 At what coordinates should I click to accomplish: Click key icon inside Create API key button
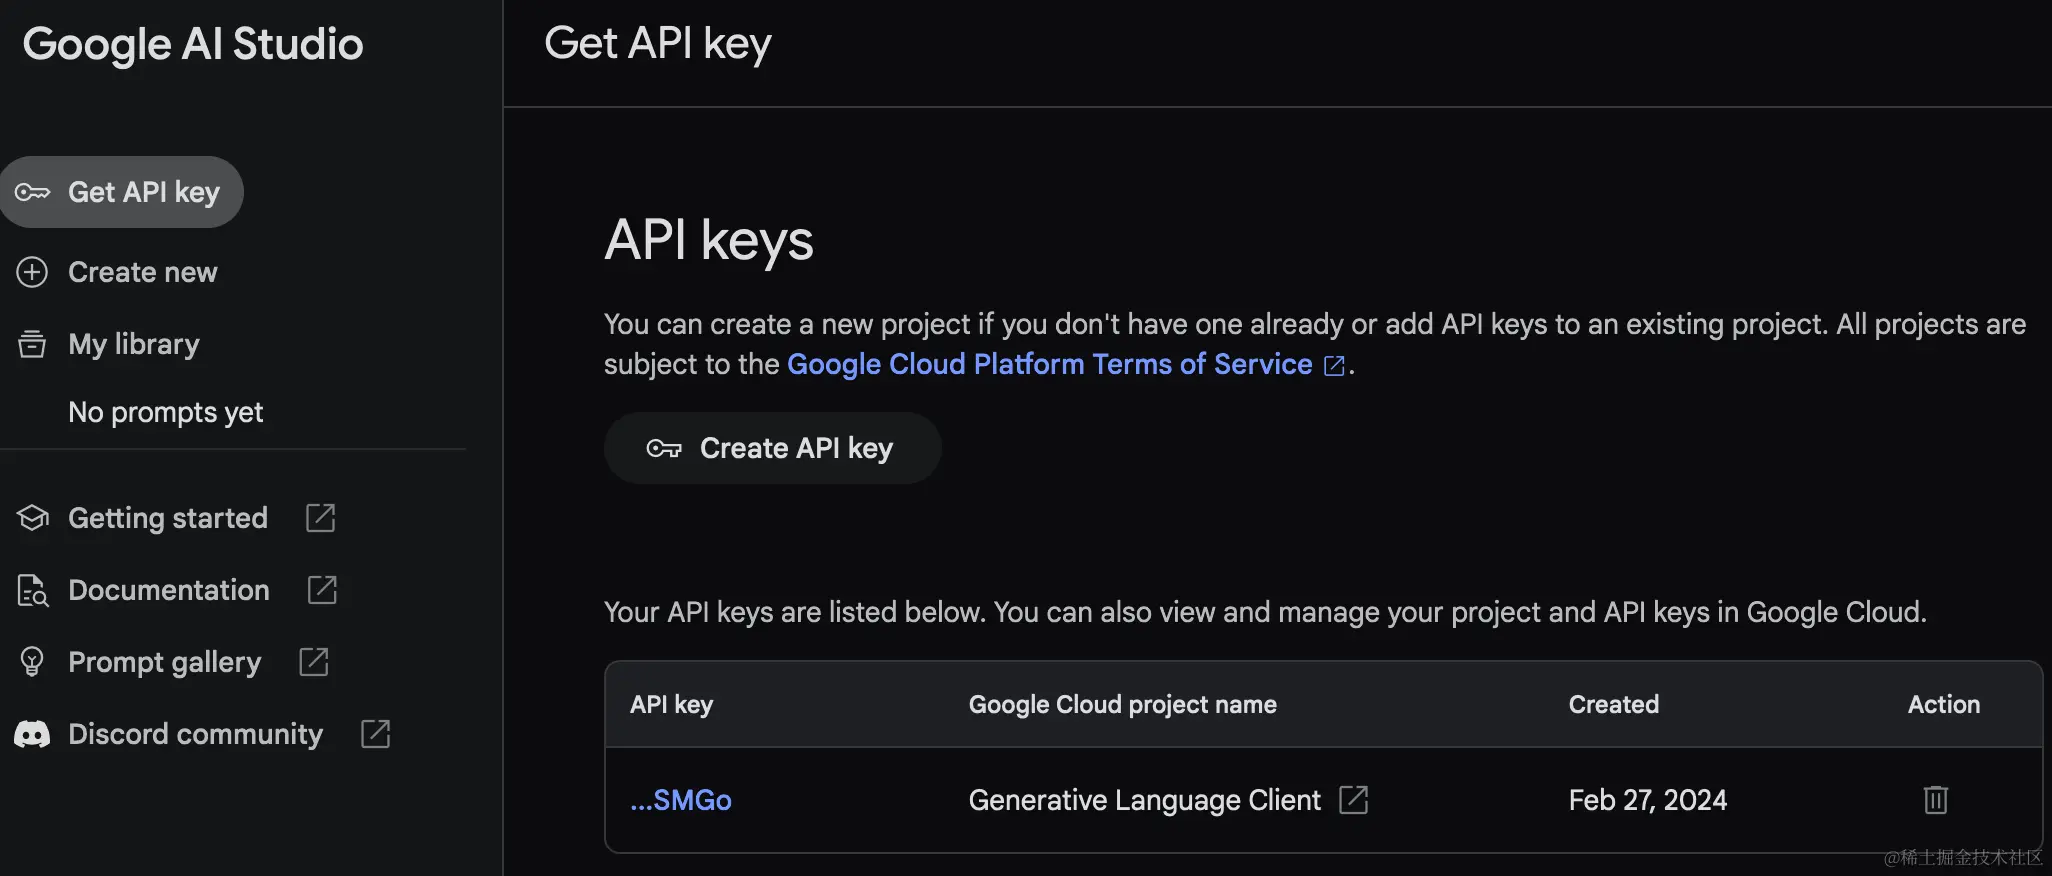664,448
